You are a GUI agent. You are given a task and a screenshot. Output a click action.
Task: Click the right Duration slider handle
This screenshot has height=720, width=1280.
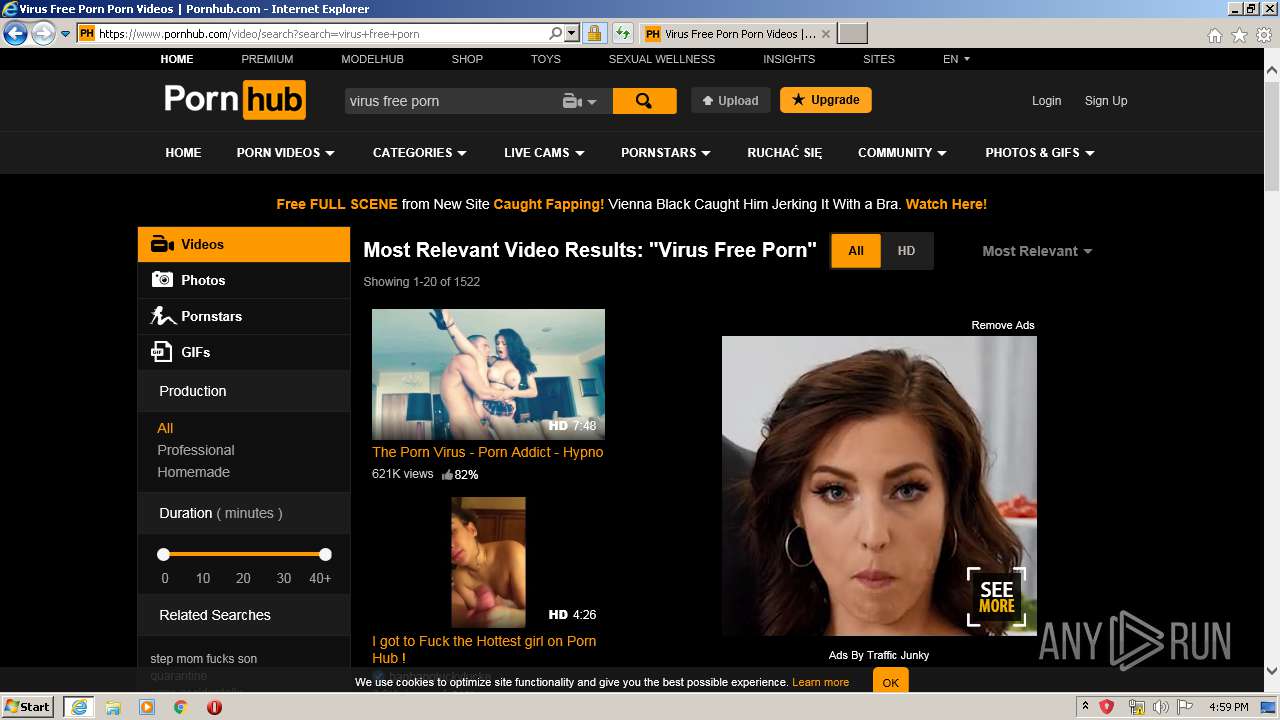(x=325, y=554)
